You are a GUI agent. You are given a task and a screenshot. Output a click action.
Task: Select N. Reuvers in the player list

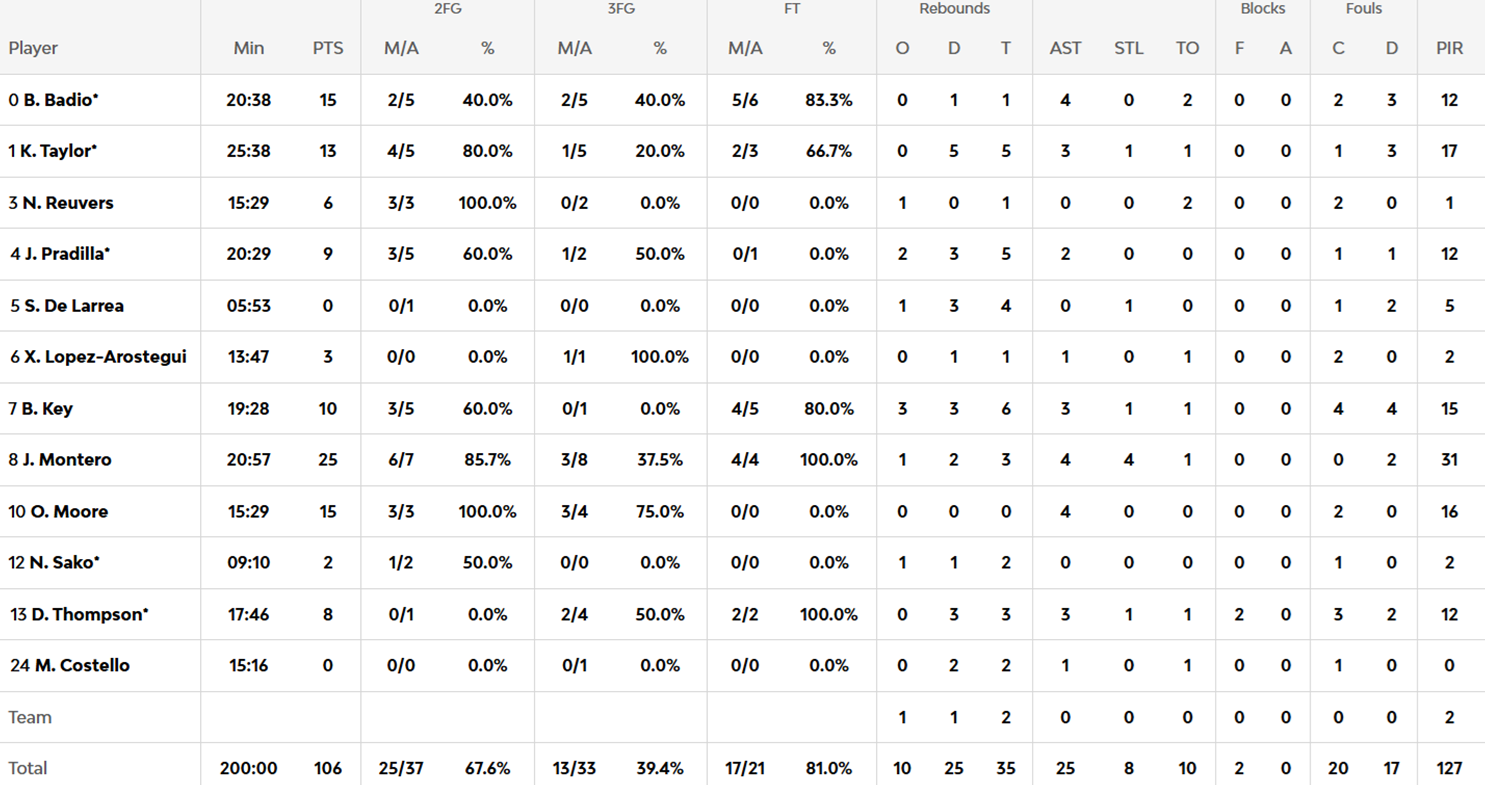pos(67,203)
